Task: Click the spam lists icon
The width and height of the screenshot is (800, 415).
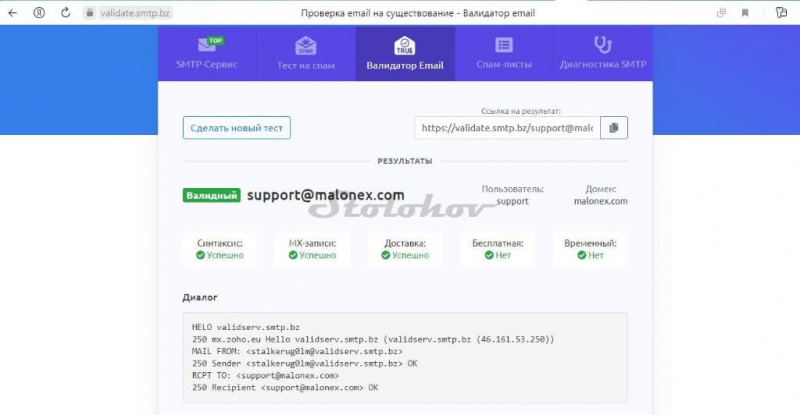Action: (504, 45)
